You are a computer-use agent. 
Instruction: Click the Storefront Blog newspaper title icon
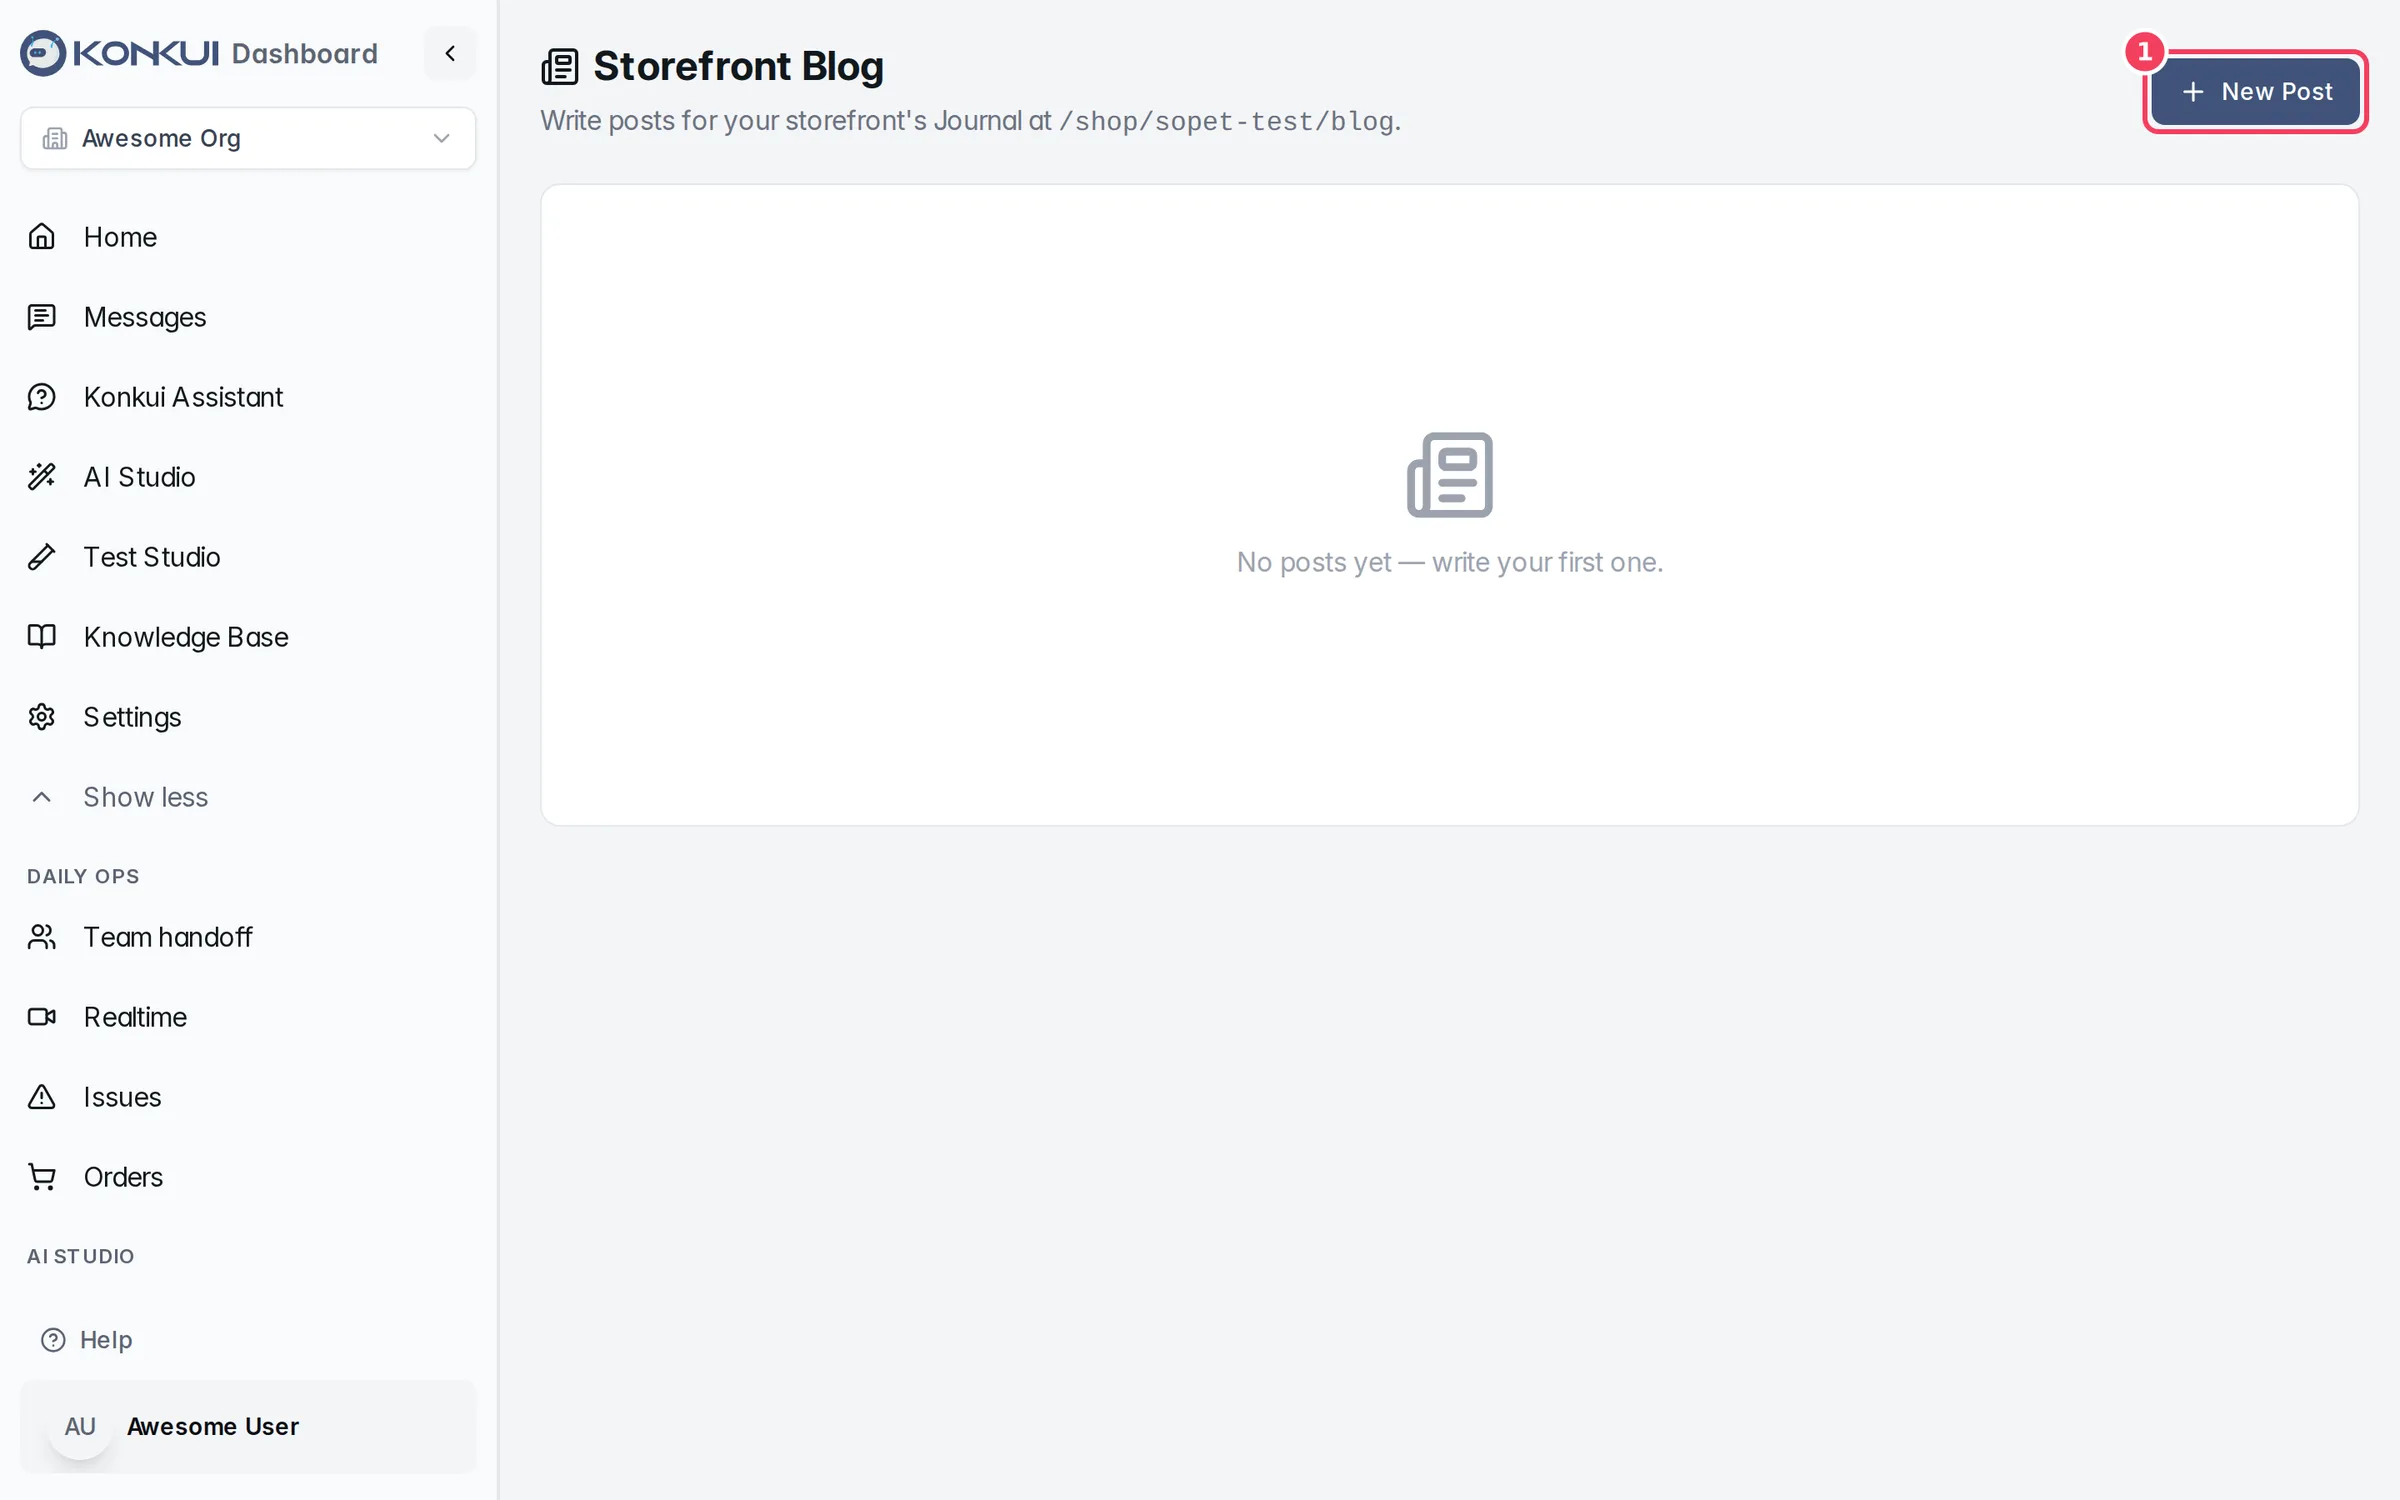(560, 67)
